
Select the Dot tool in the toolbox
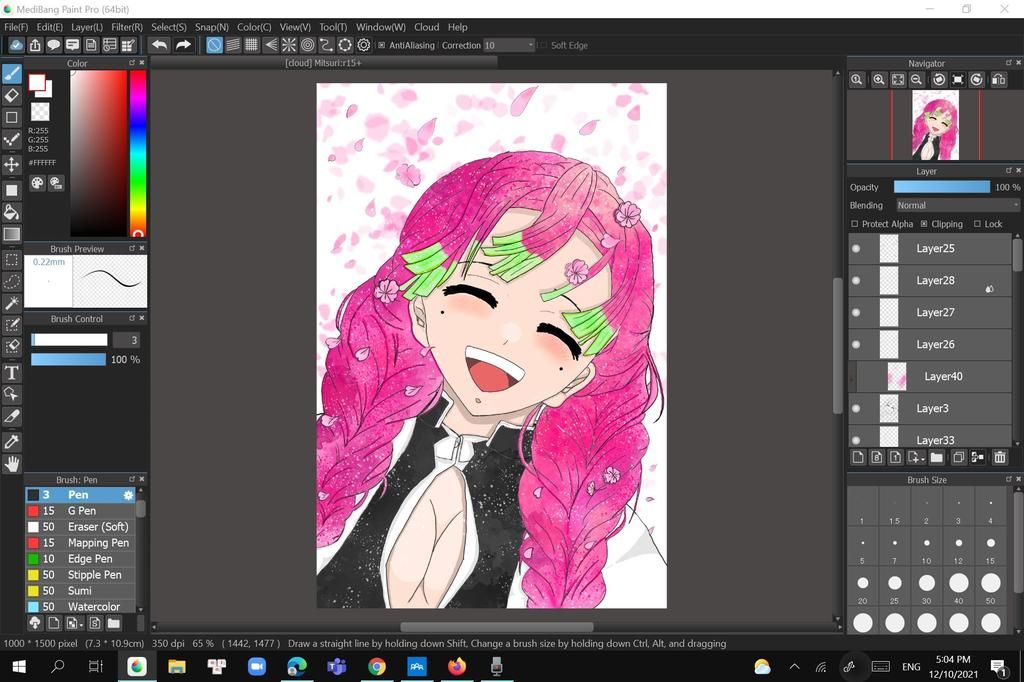click(x=12, y=140)
